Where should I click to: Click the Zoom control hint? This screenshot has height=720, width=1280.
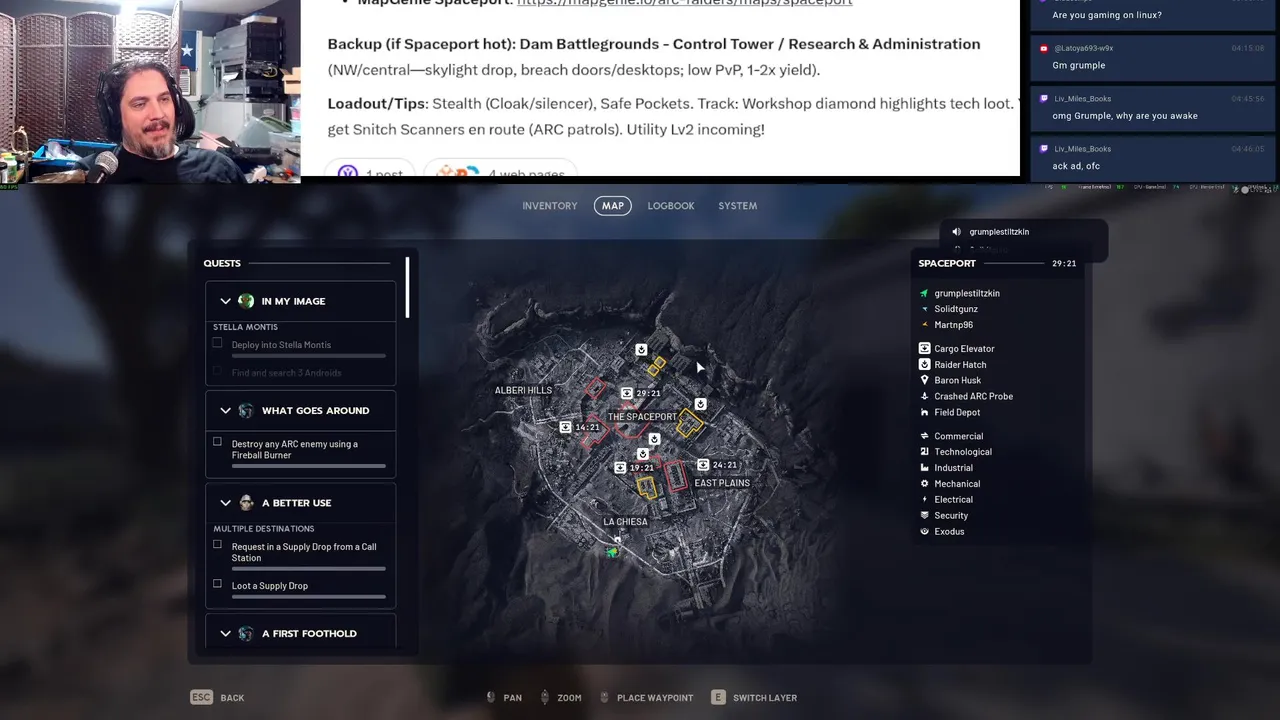tap(561, 697)
